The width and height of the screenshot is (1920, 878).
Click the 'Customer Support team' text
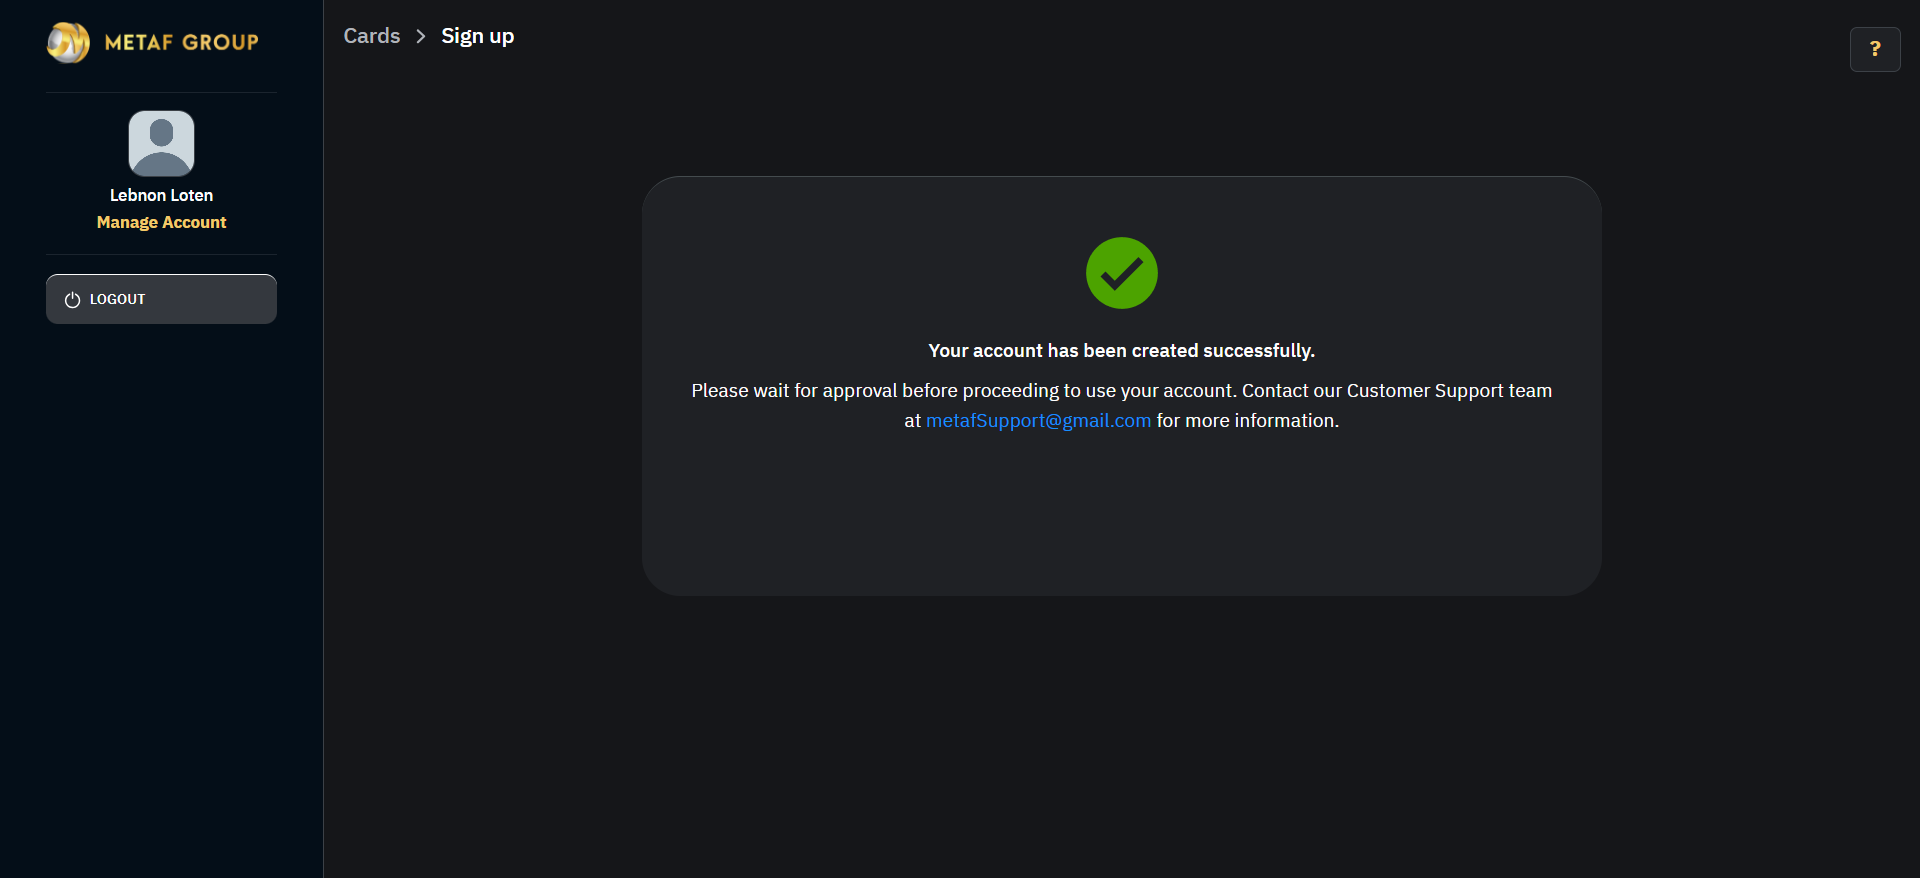1449,391
